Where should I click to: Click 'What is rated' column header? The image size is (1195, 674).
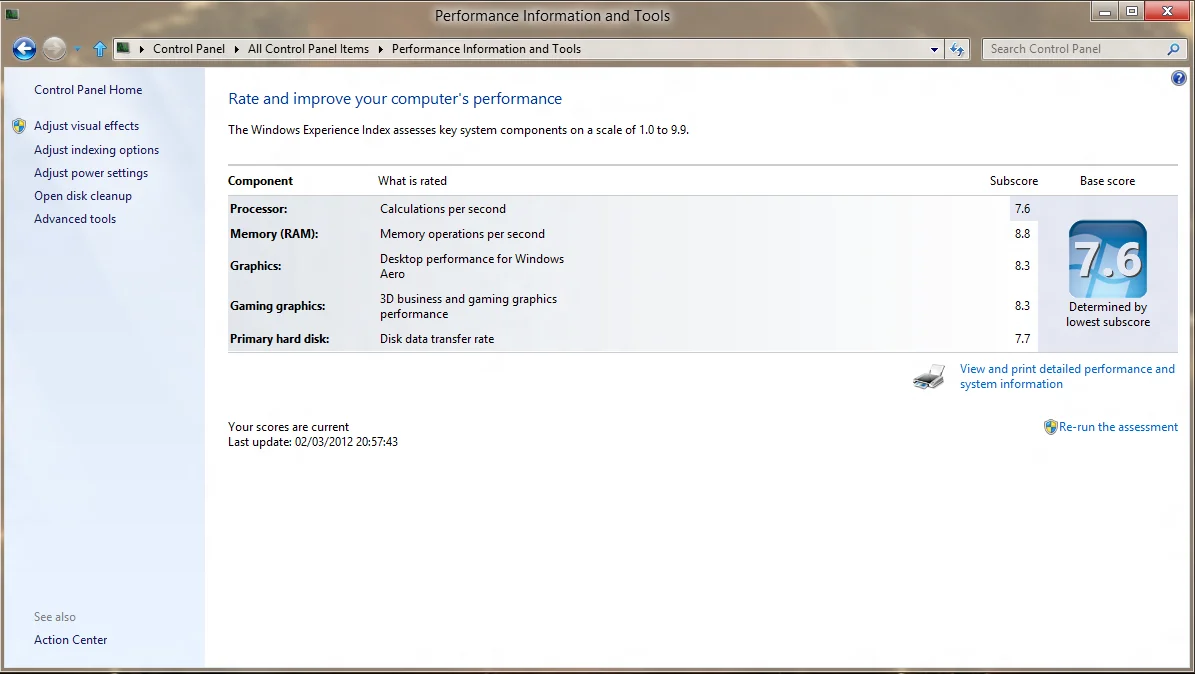click(x=412, y=181)
